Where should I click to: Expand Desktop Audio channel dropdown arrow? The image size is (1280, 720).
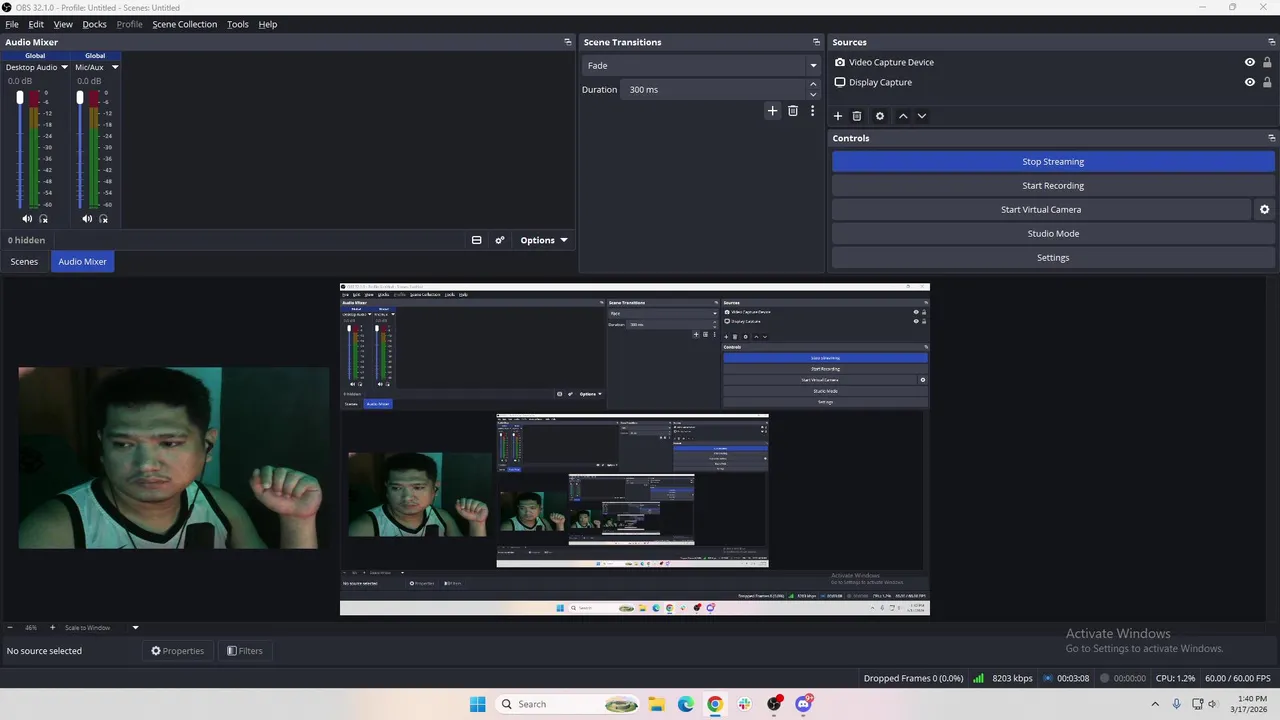(x=65, y=67)
